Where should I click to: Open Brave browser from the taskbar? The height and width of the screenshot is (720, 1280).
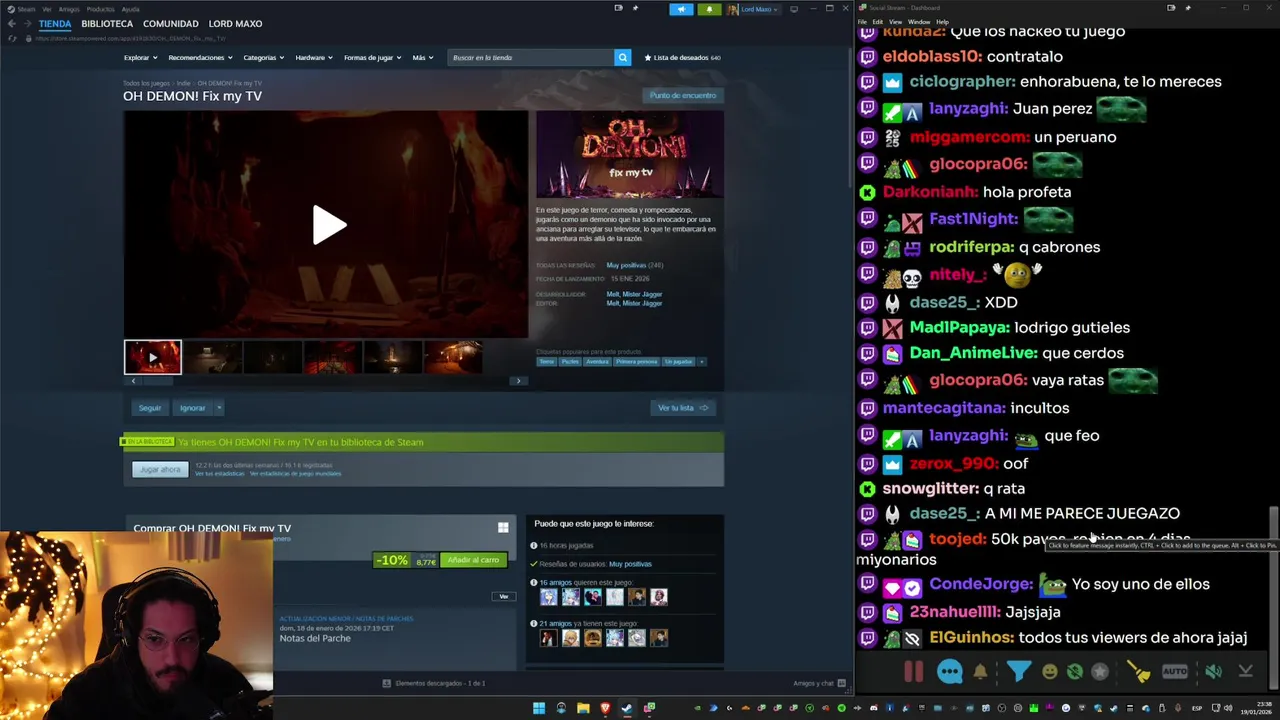point(605,708)
